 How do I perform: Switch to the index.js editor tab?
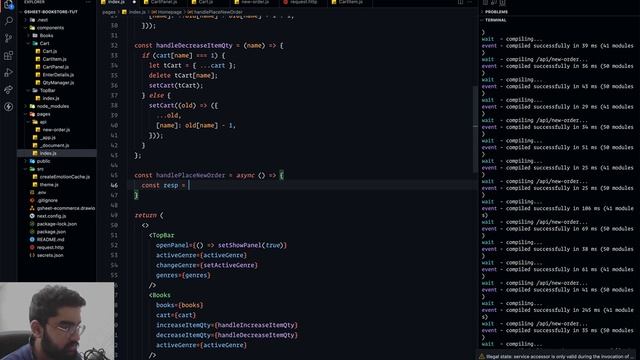click(x=116, y=2)
